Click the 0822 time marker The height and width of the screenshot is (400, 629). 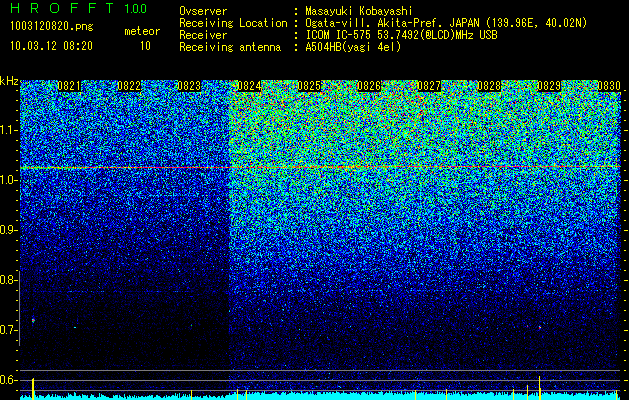click(129, 86)
